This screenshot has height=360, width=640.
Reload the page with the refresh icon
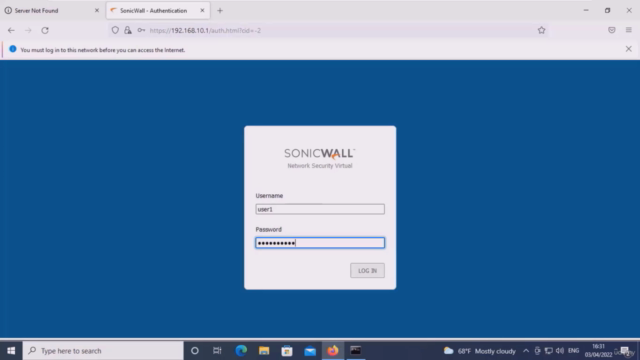(x=45, y=30)
